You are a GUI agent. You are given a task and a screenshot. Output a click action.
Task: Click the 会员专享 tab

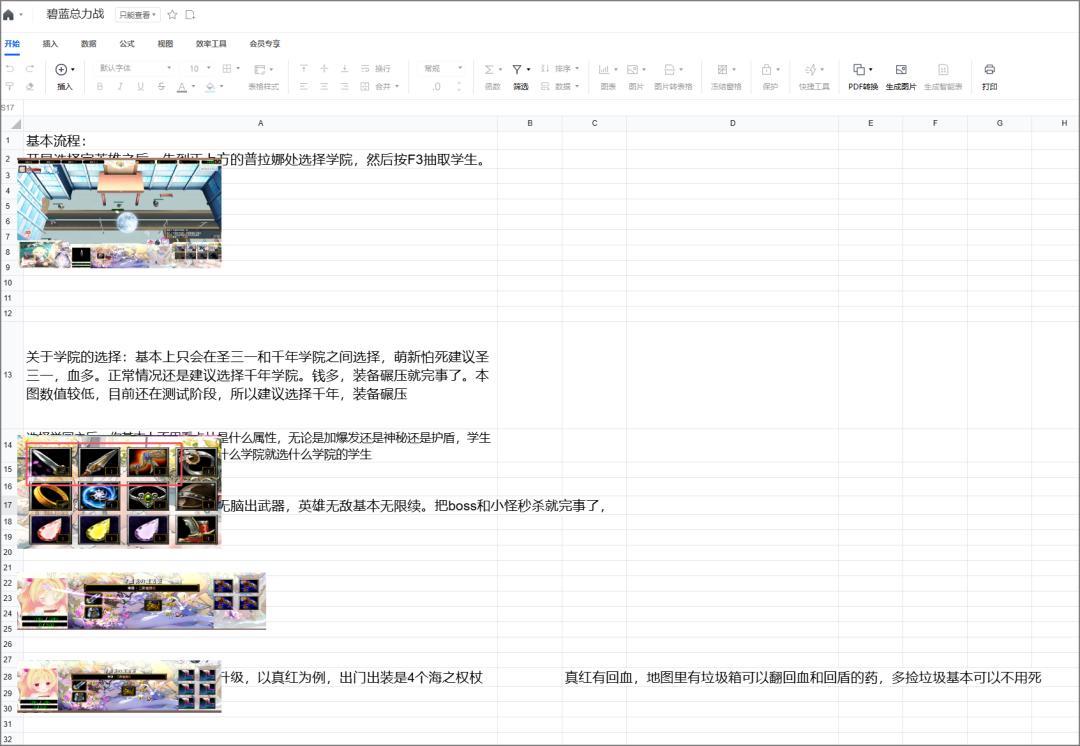(264, 44)
